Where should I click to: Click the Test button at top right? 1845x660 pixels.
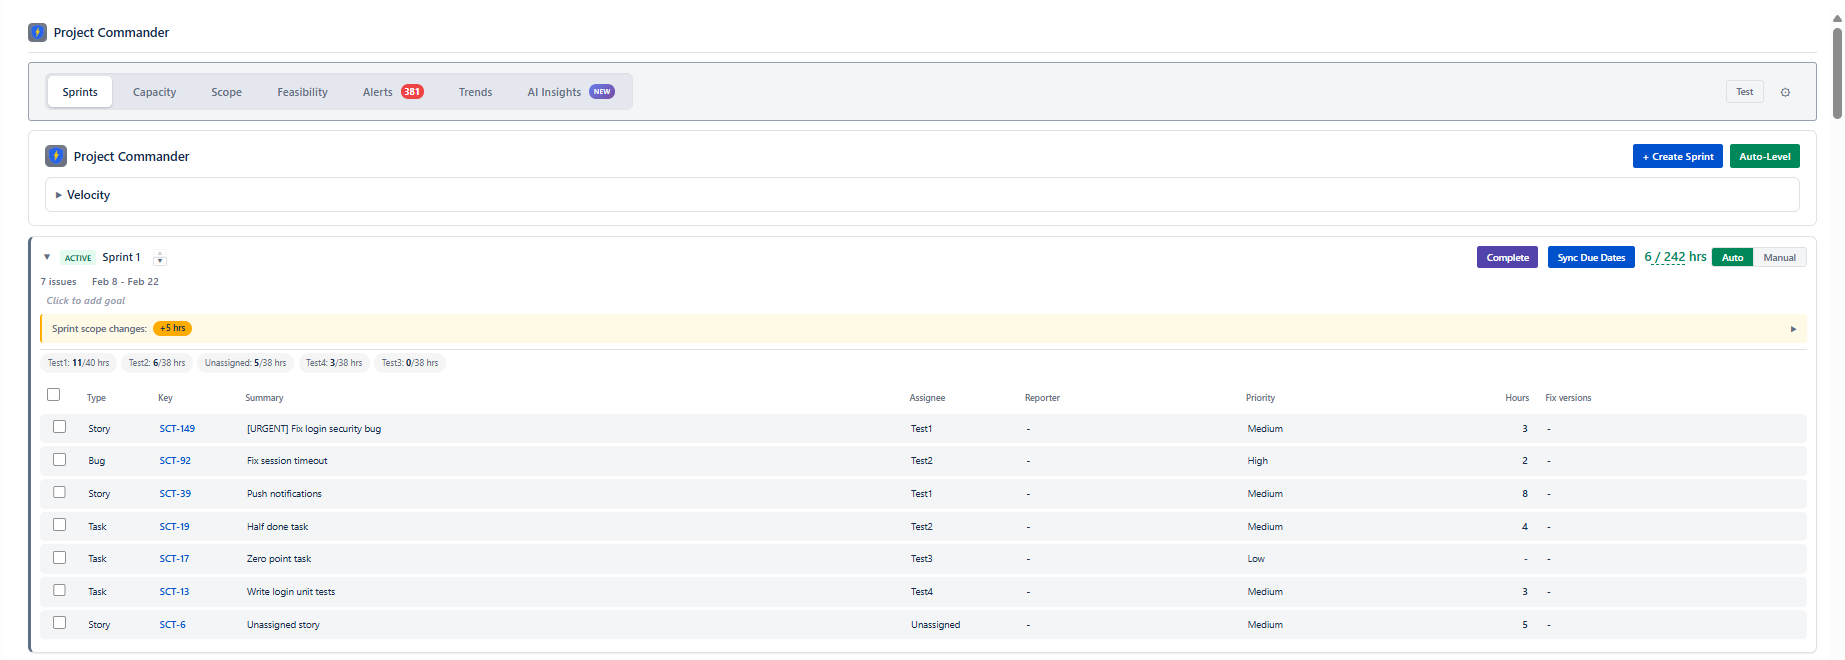[1745, 92]
